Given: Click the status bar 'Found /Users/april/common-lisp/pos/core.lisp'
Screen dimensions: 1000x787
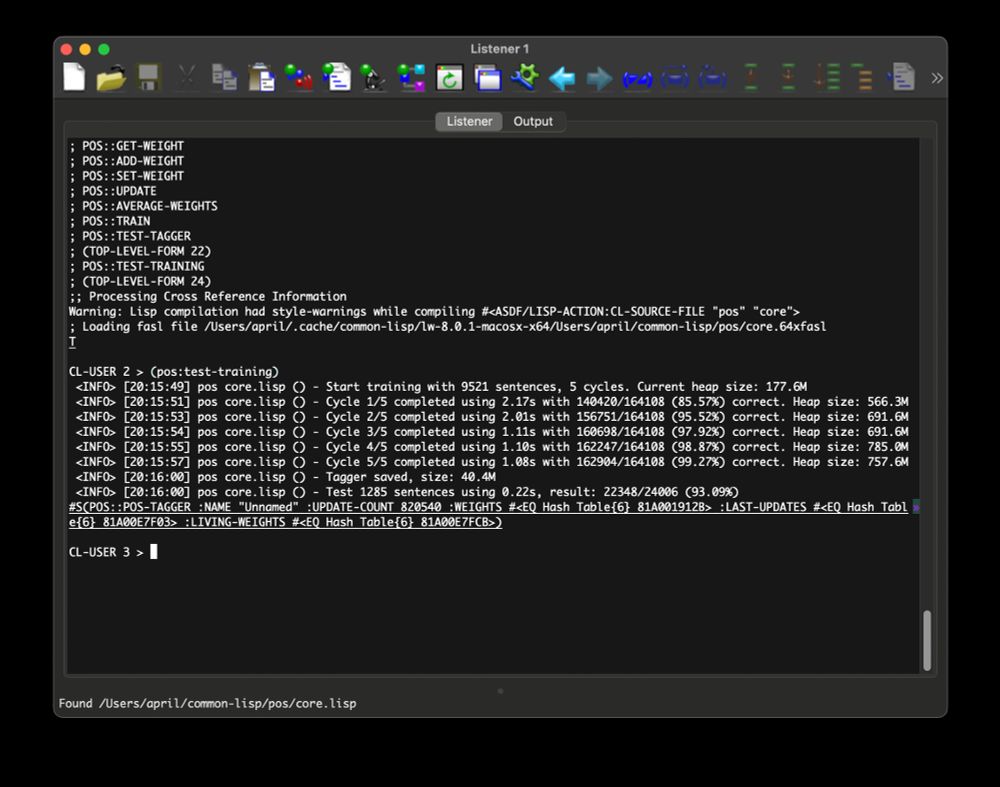Looking at the screenshot, I should point(207,703).
